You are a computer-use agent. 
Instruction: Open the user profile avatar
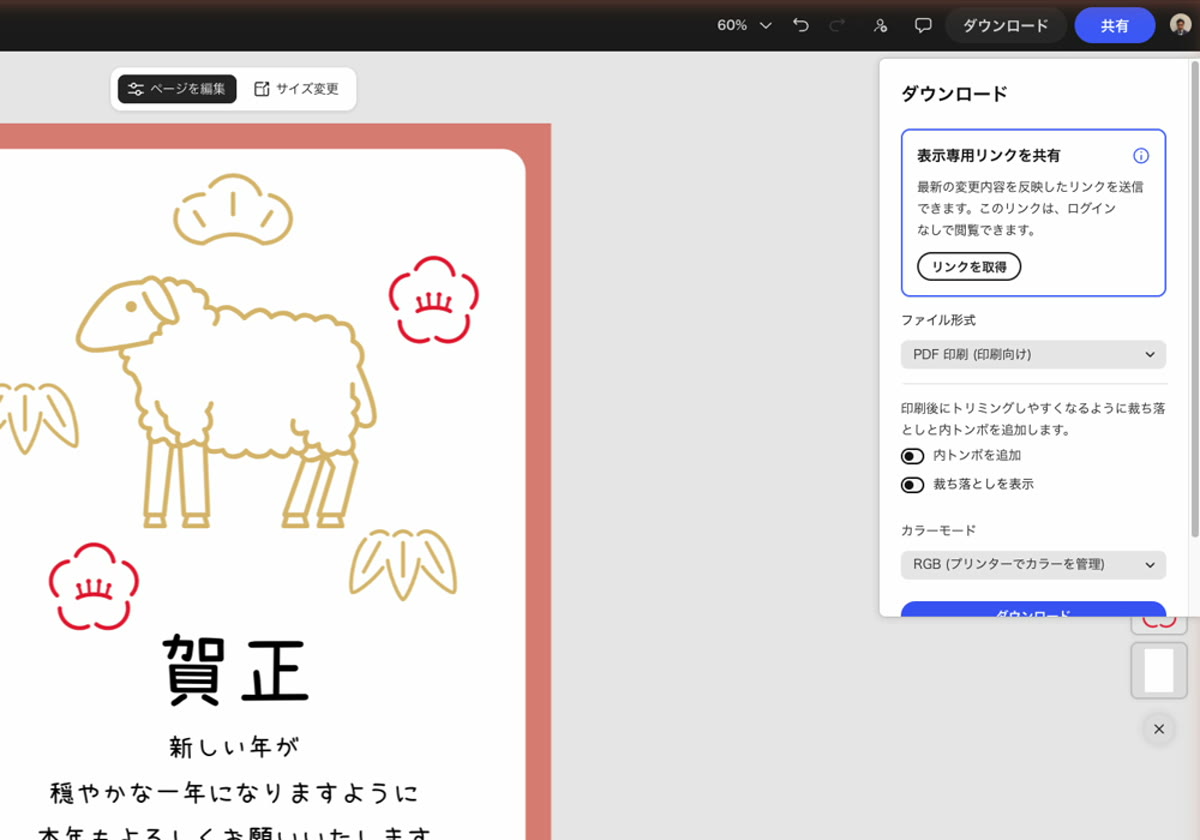pyautogui.click(x=1180, y=25)
